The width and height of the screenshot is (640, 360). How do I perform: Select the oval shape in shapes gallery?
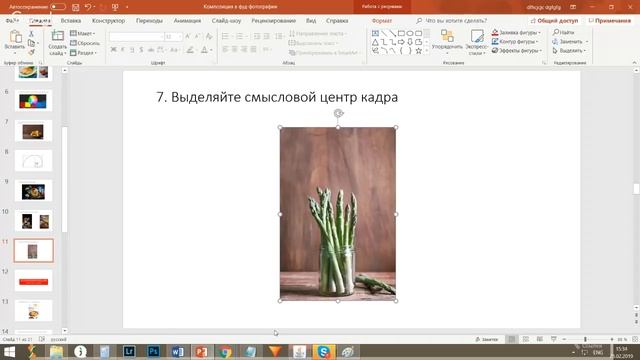(x=410, y=33)
